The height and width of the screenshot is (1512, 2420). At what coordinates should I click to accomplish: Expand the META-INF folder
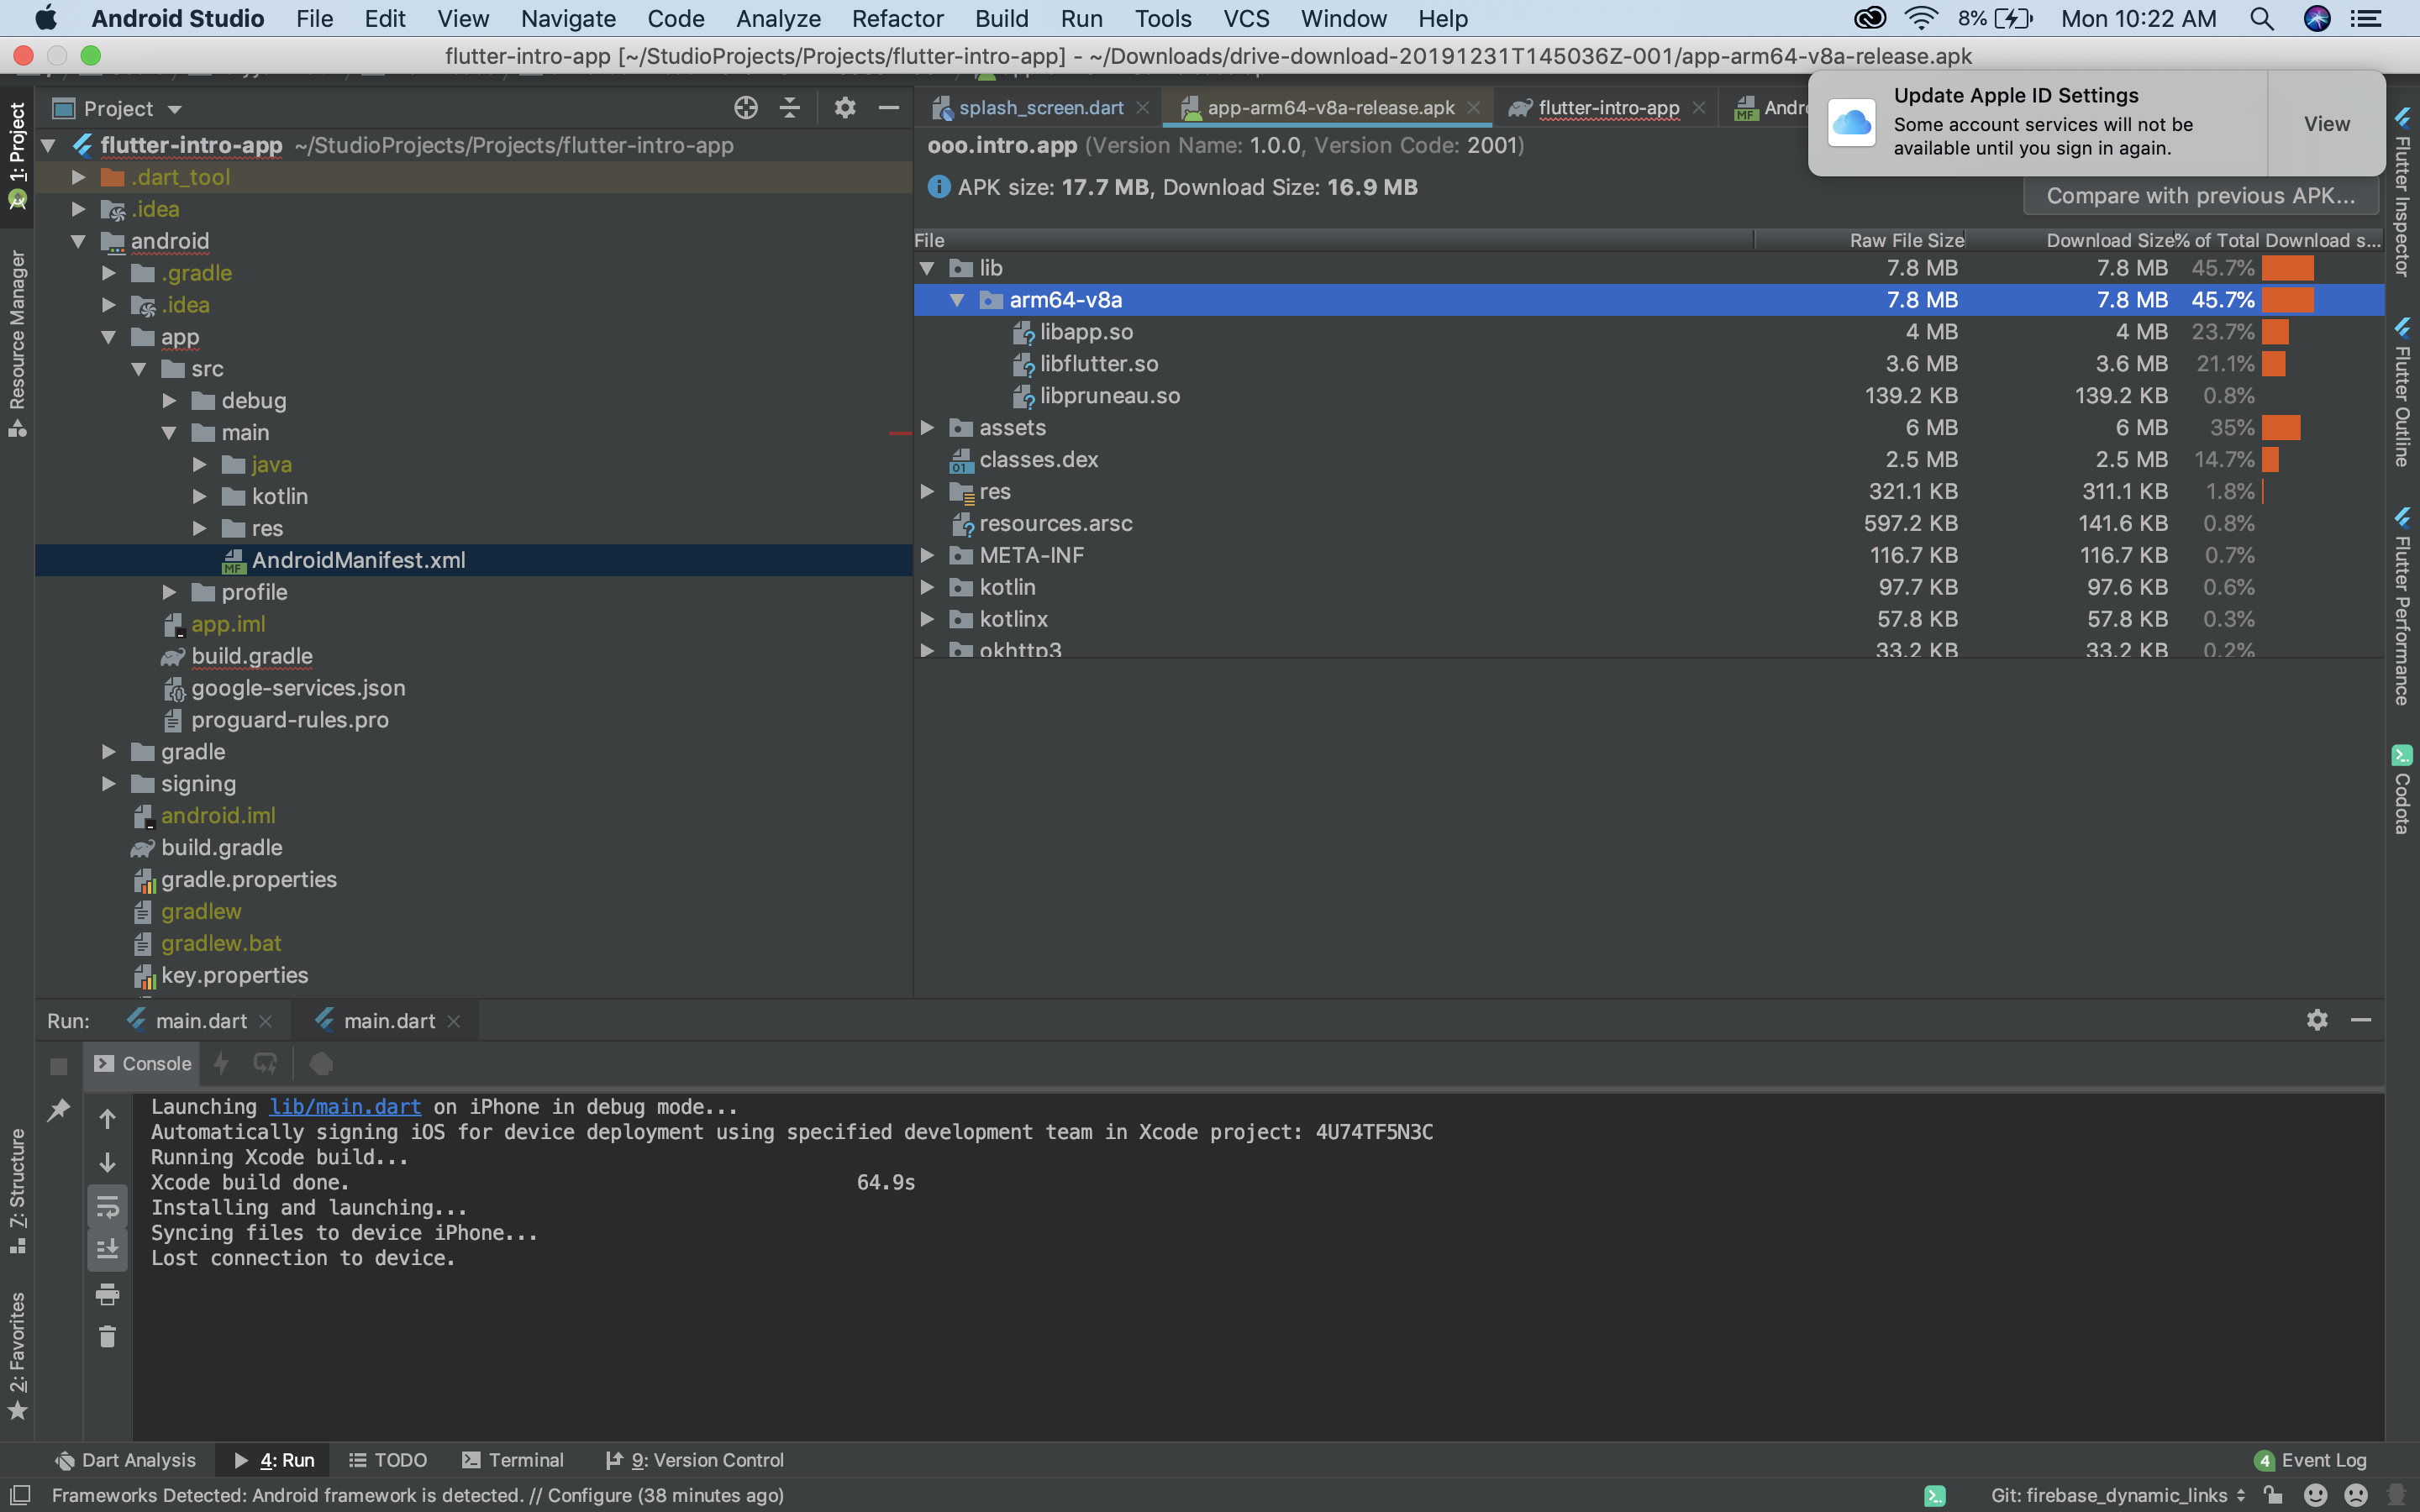(x=927, y=555)
